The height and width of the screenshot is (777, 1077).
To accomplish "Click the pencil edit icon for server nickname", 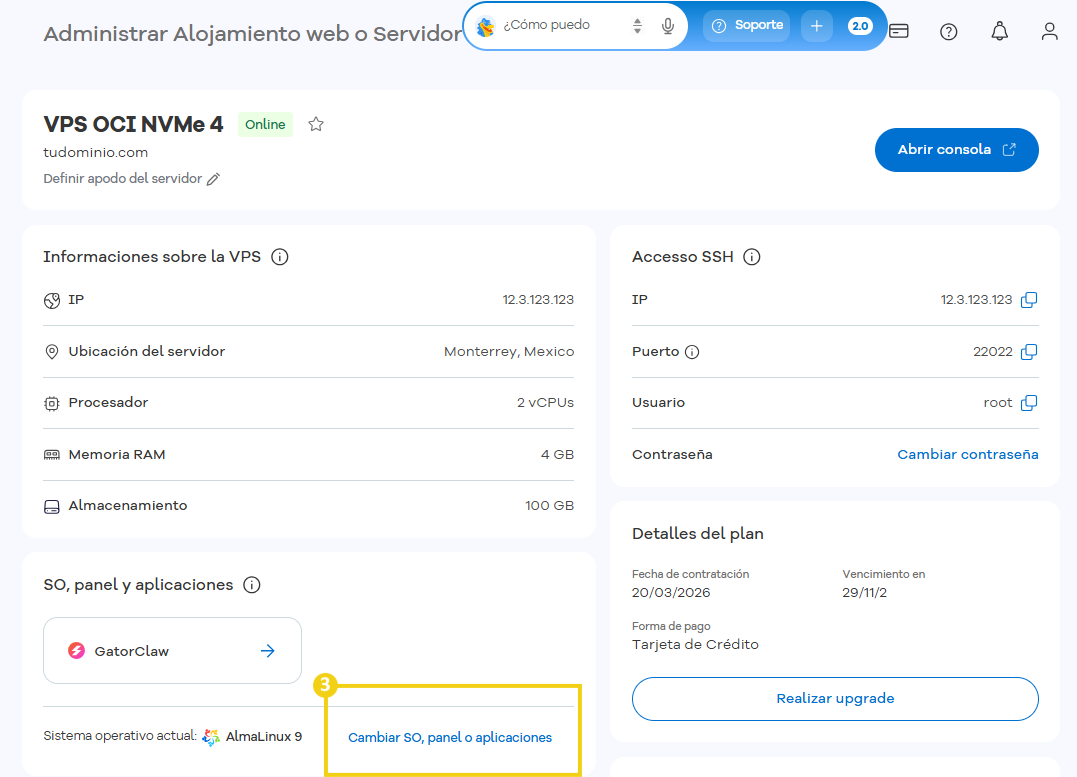I will 214,179.
